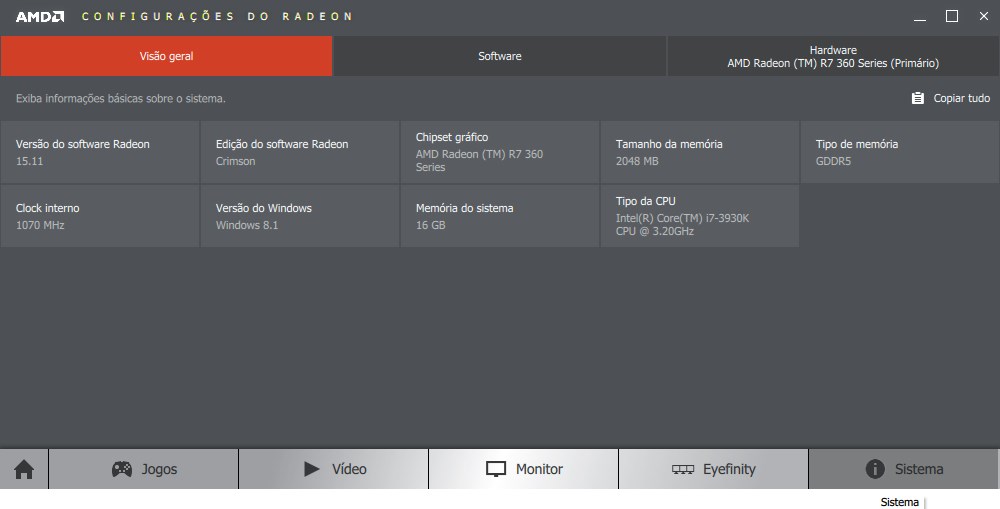Click the gamepad icon for Jogos

pyautogui.click(x=122, y=469)
